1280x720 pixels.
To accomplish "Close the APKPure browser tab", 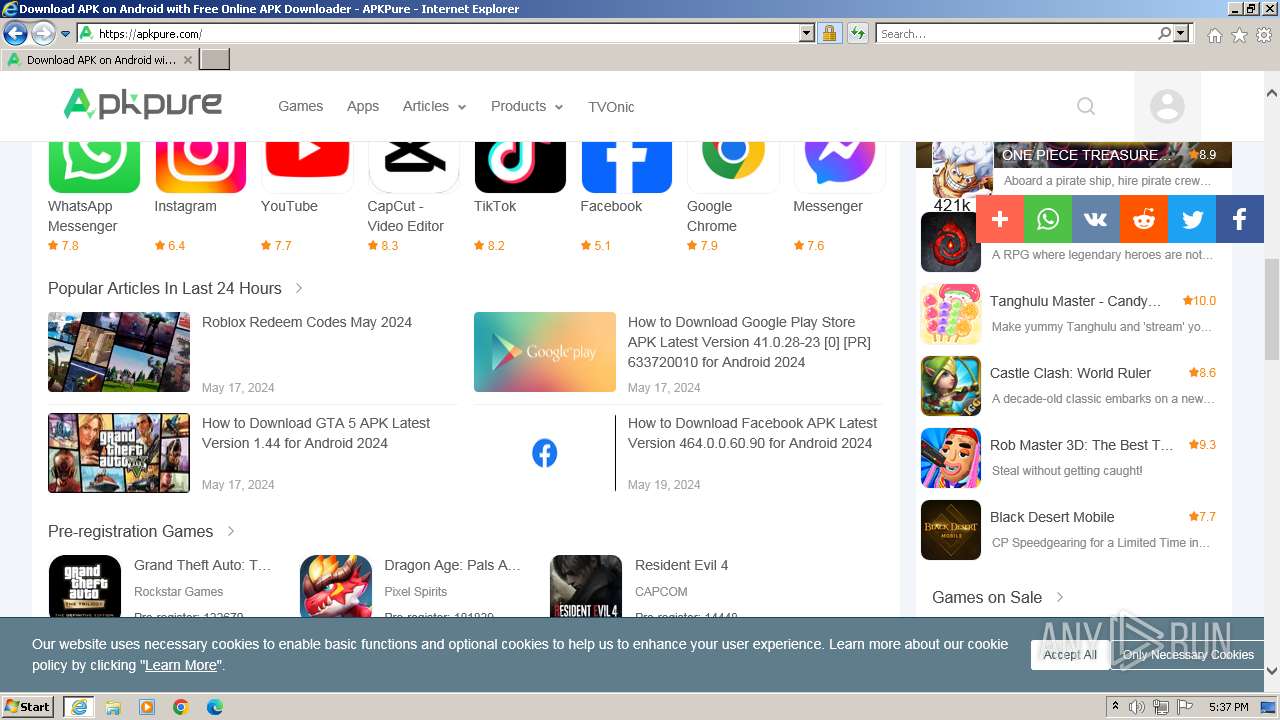I will (x=187, y=60).
